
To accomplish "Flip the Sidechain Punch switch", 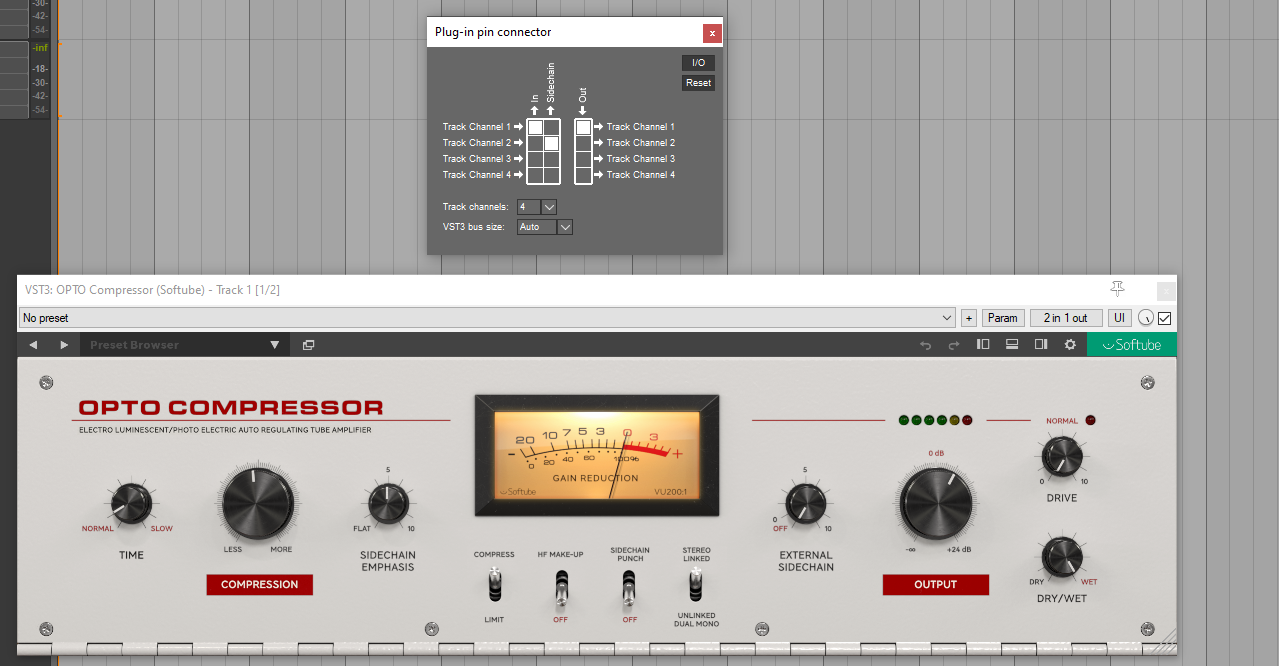I will [629, 588].
